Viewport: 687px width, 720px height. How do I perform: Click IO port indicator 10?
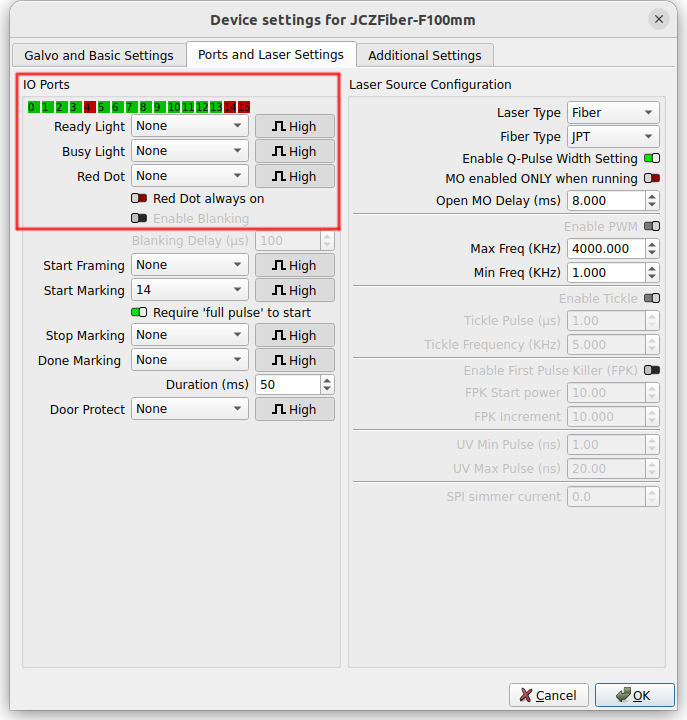(x=174, y=107)
